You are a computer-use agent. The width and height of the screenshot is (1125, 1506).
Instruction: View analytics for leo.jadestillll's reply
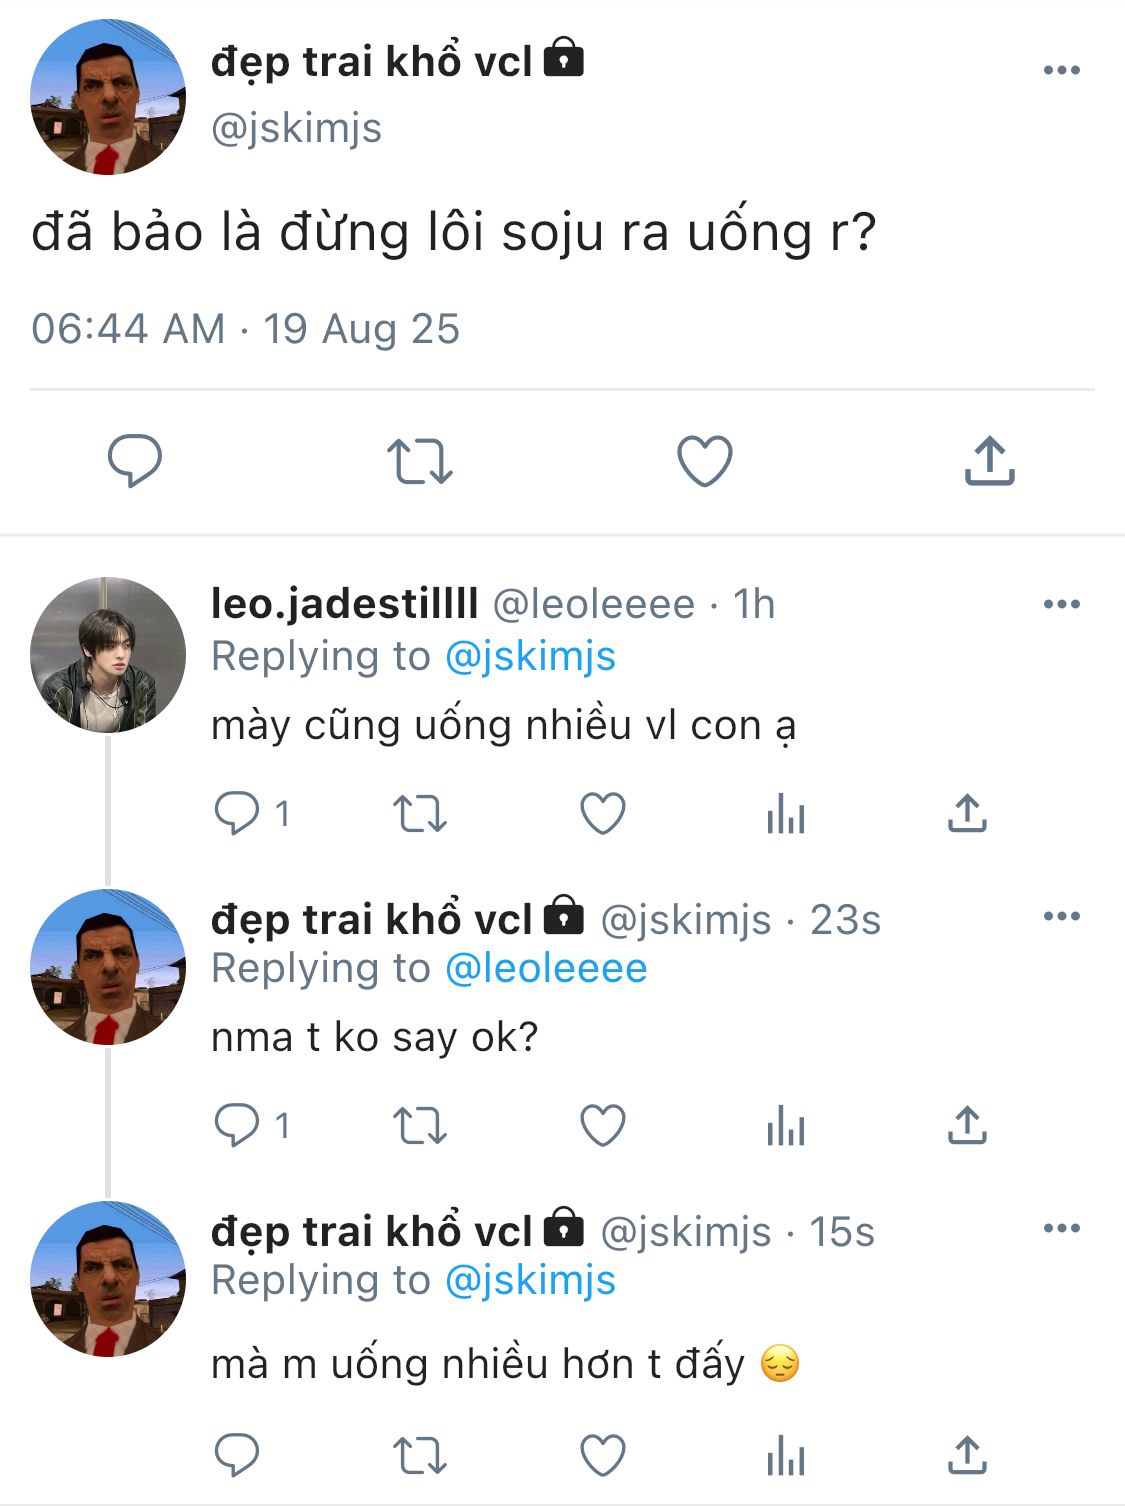[786, 815]
